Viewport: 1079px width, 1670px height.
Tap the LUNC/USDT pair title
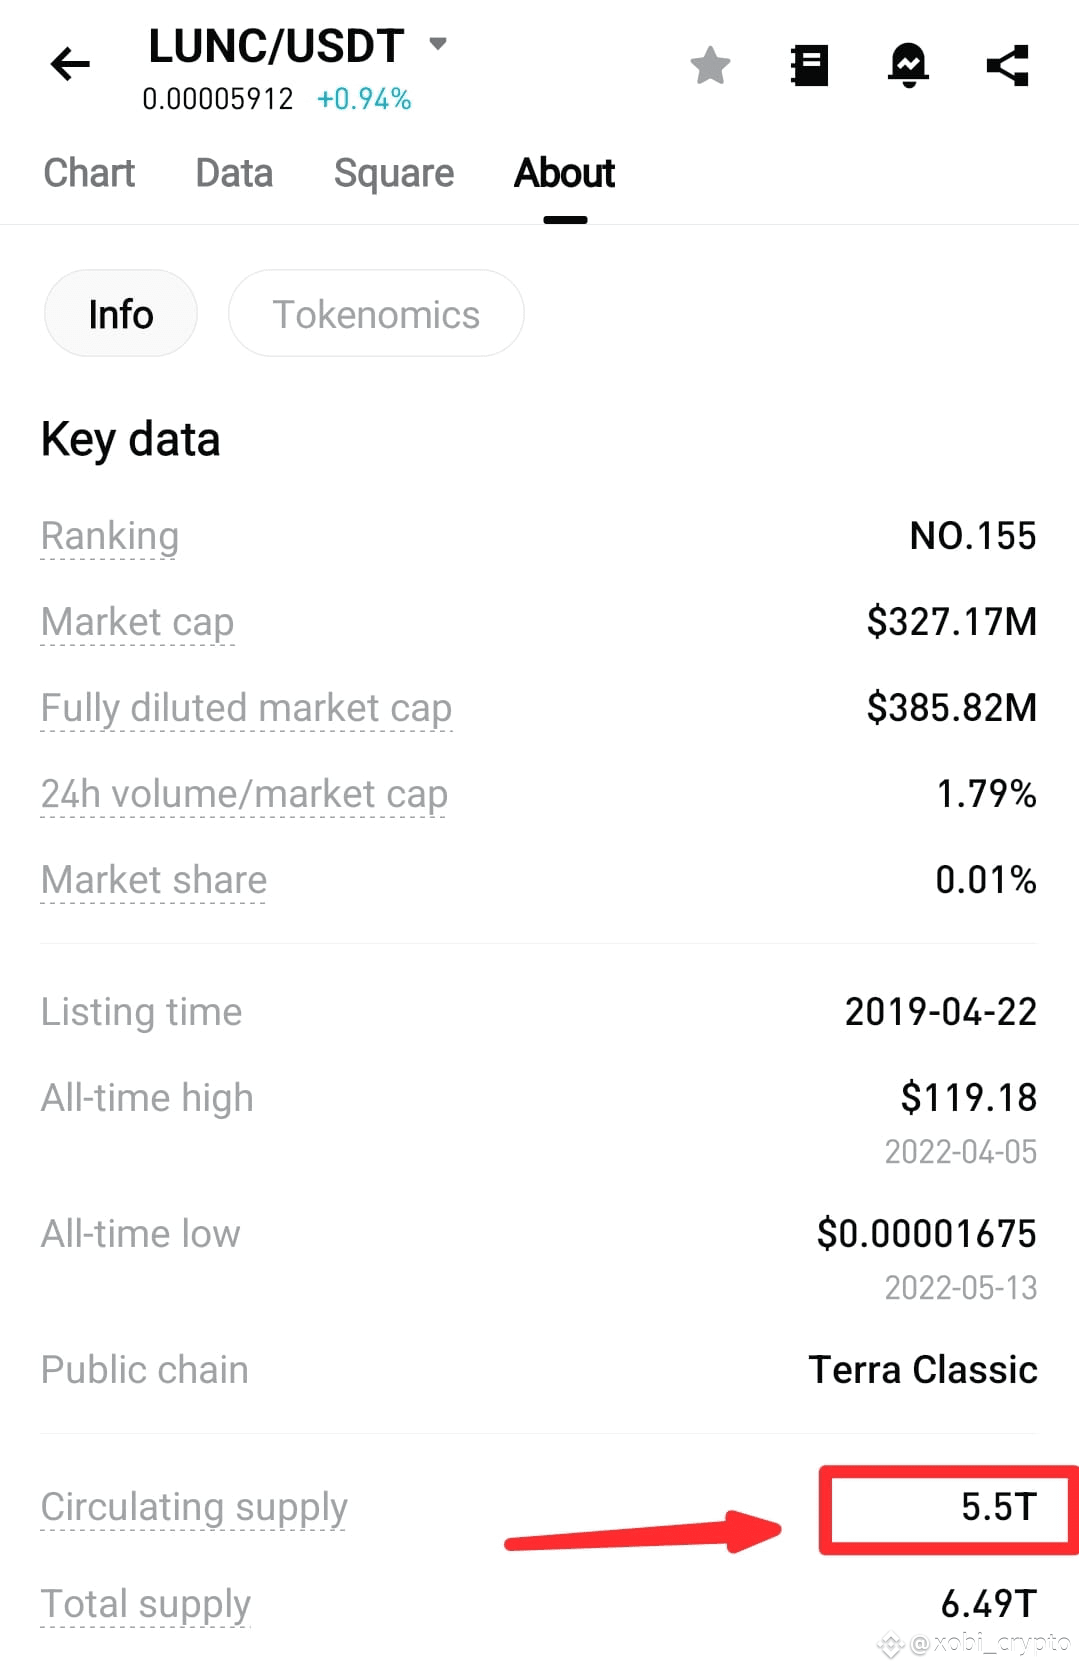click(276, 46)
